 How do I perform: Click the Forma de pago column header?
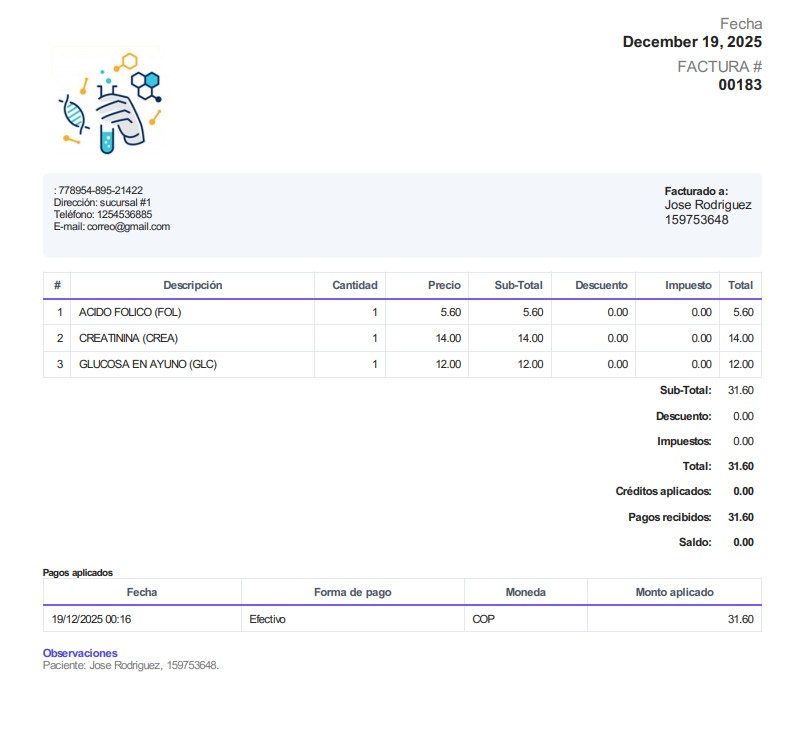(352, 593)
